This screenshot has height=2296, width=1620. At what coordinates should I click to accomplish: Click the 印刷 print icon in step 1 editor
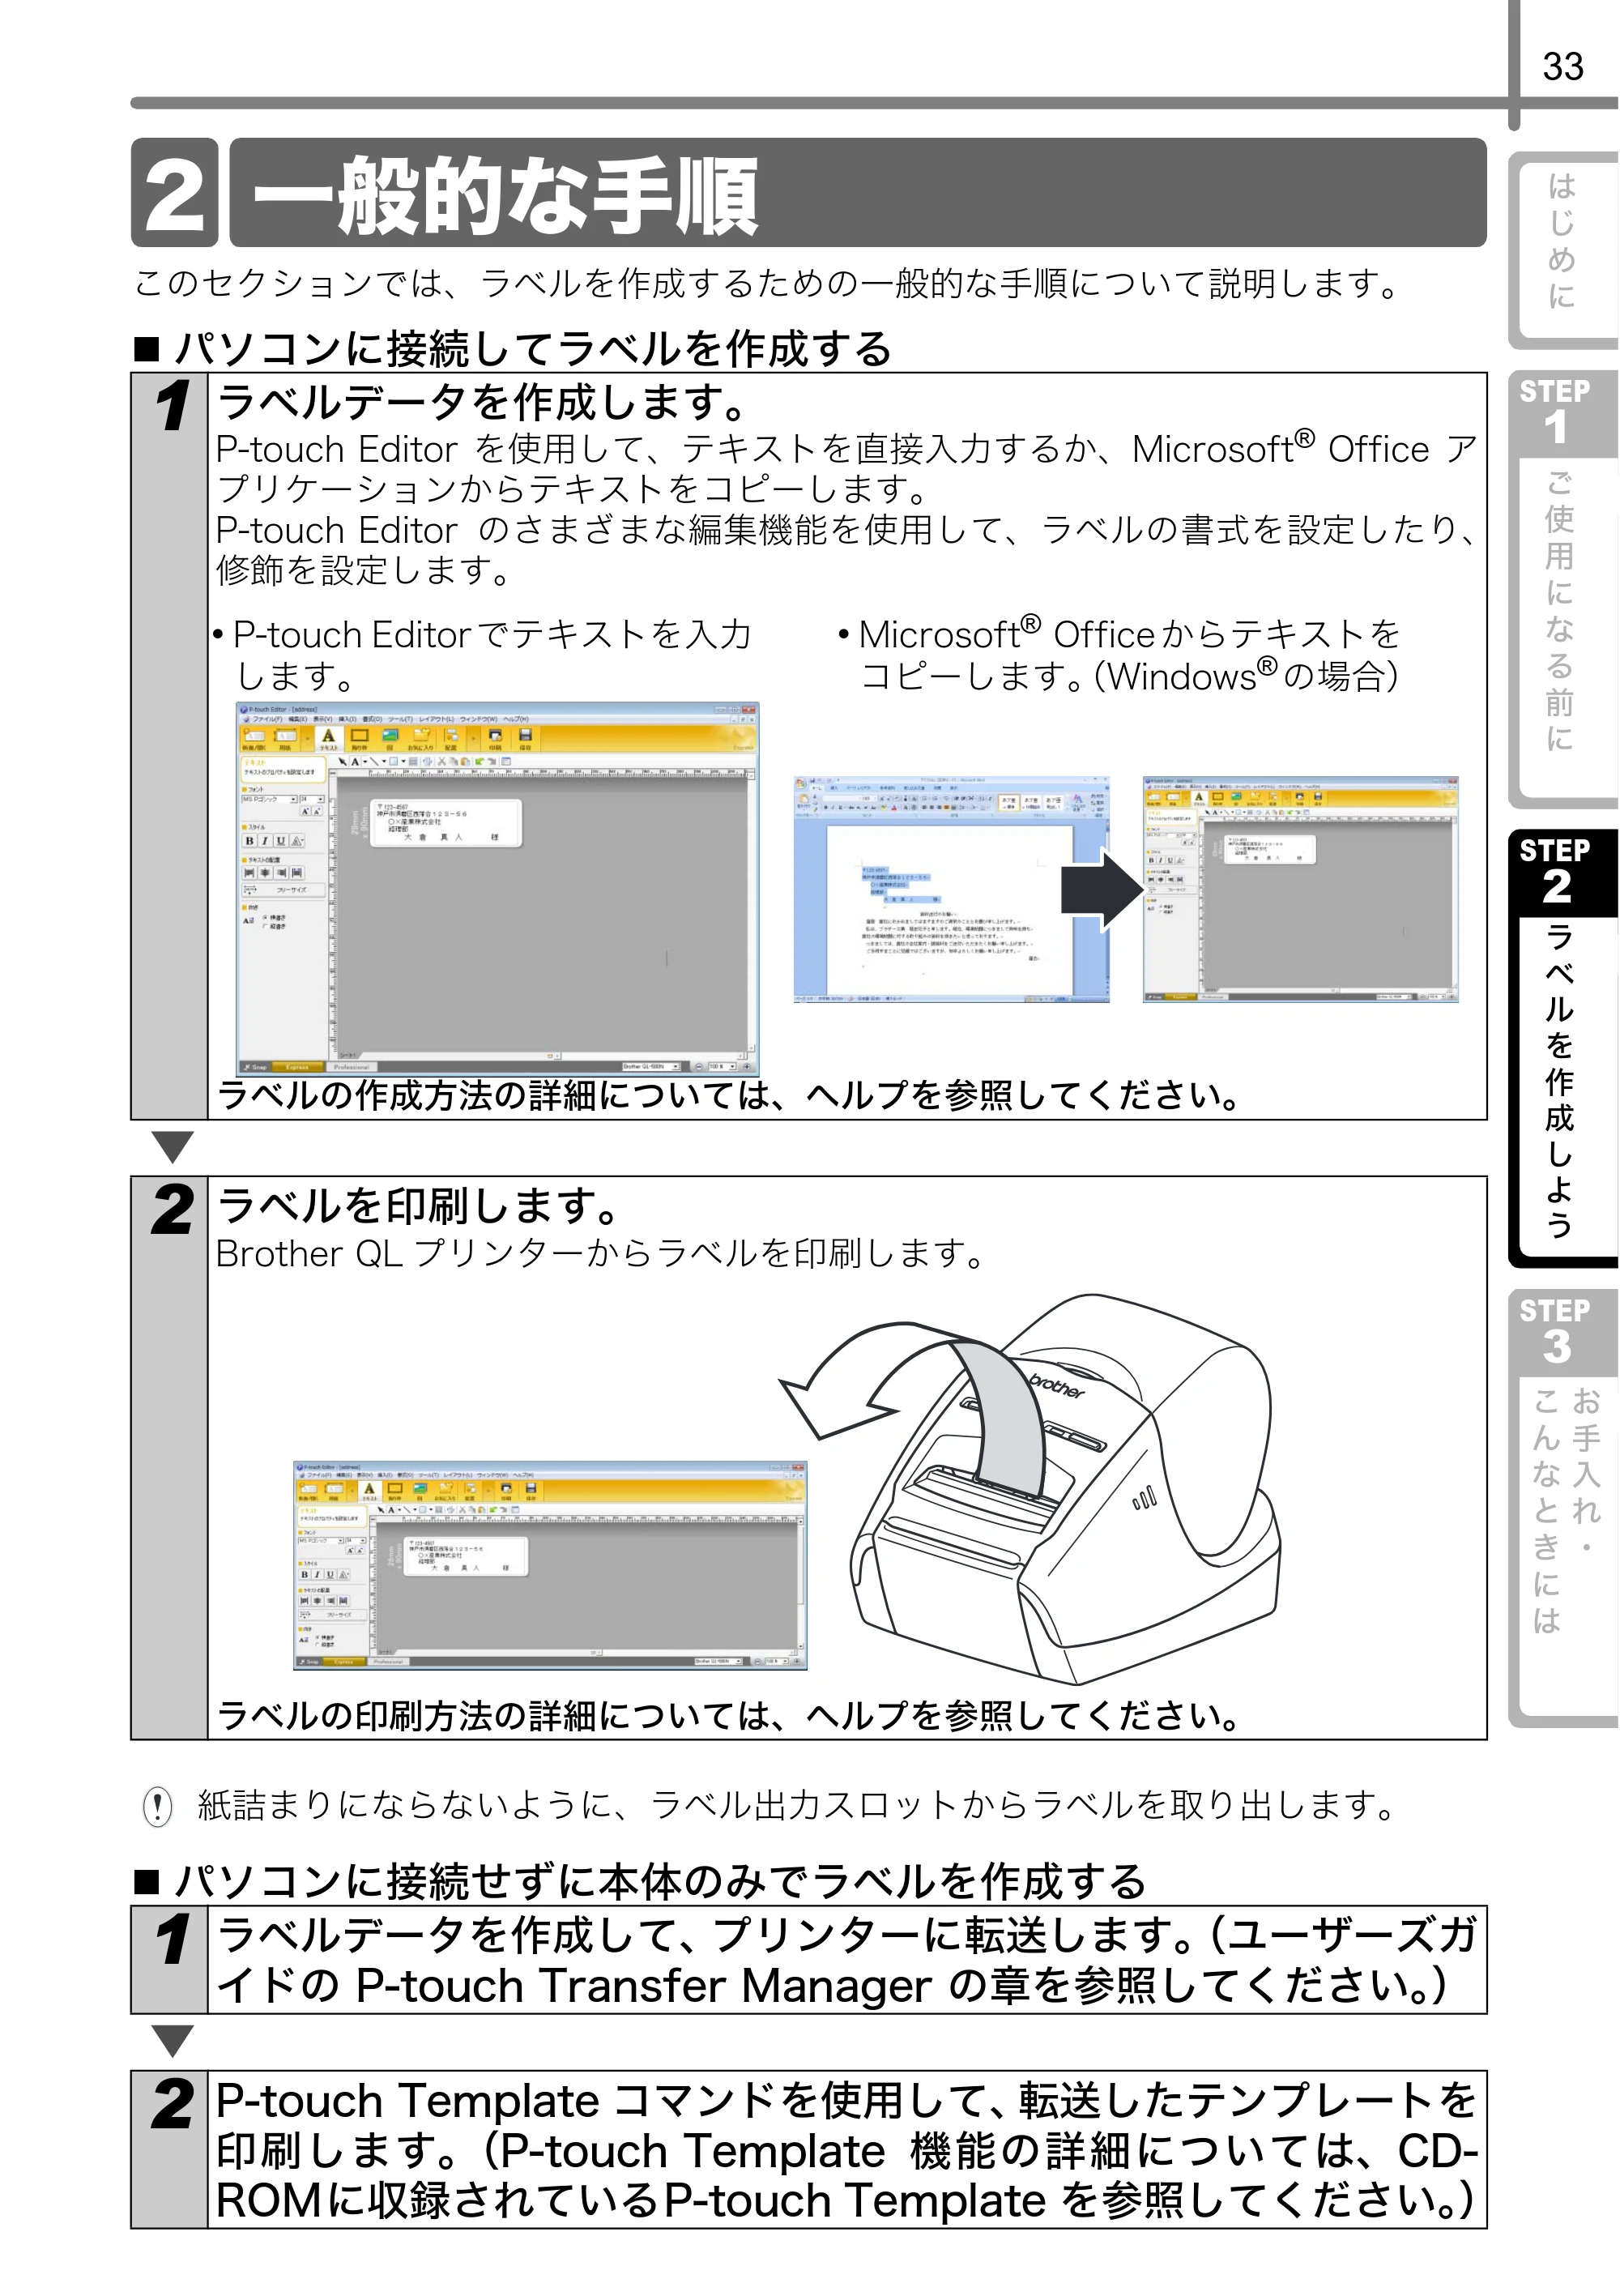[495, 740]
